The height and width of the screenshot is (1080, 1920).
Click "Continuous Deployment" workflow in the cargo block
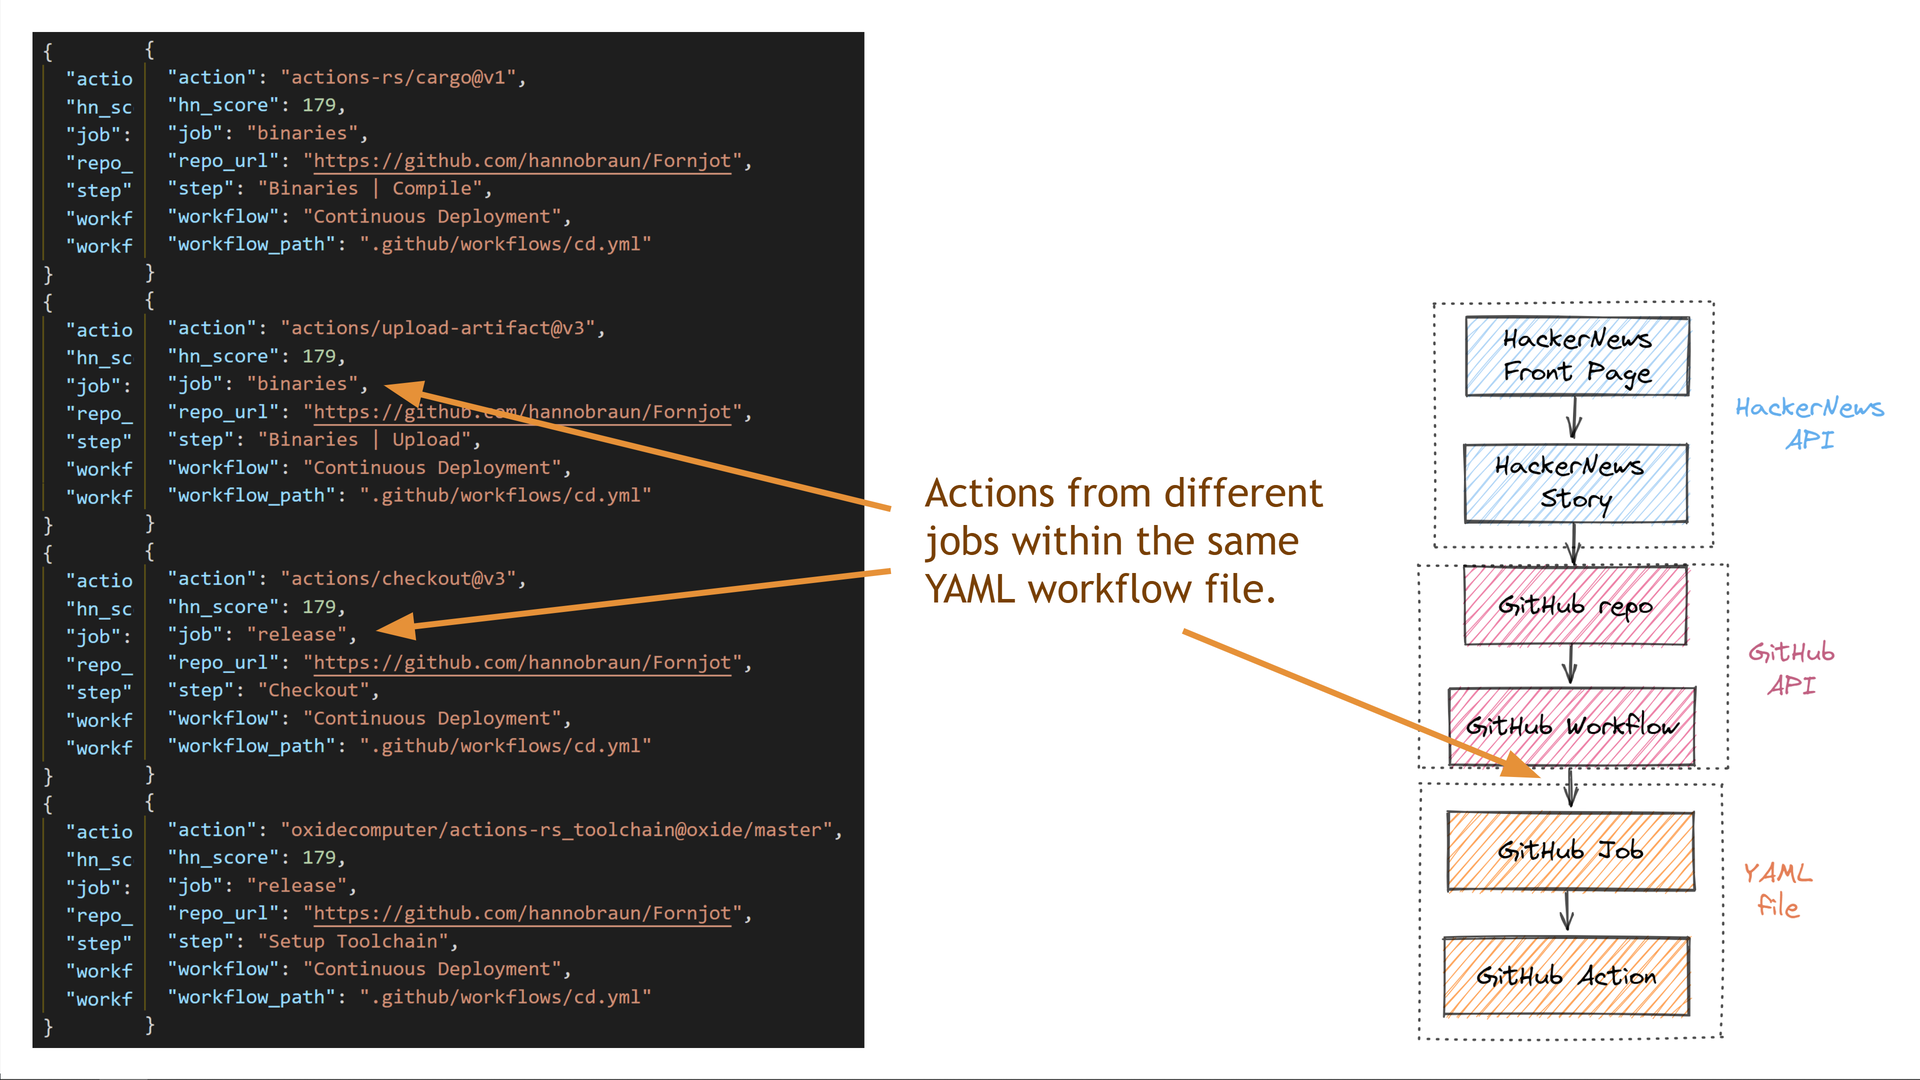(x=370, y=217)
